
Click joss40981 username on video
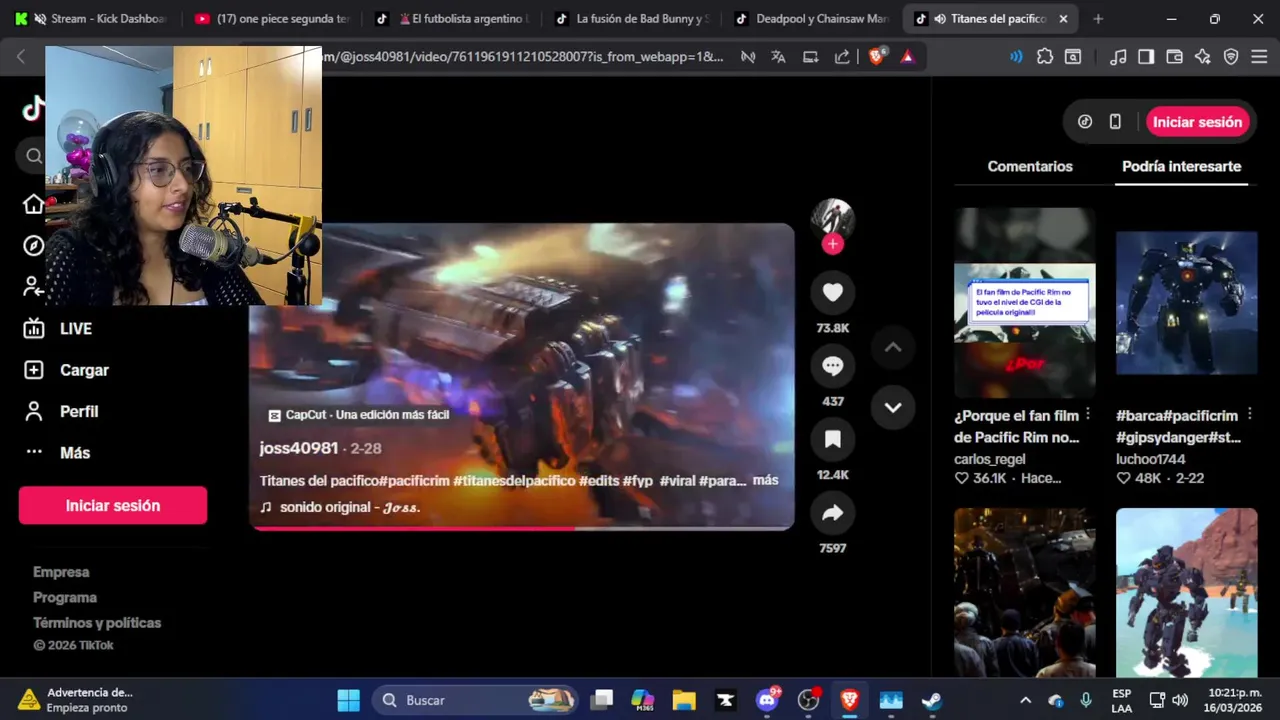click(x=299, y=448)
